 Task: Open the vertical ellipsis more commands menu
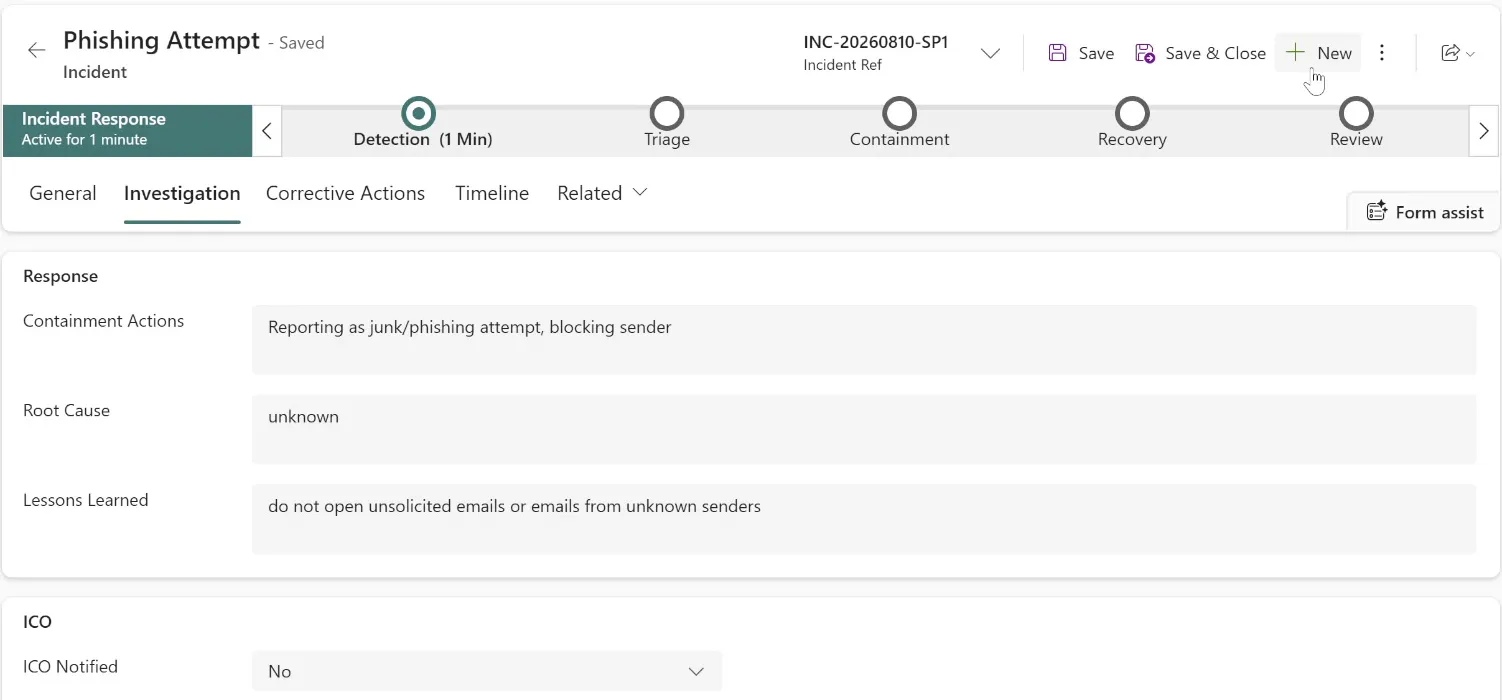[1382, 53]
